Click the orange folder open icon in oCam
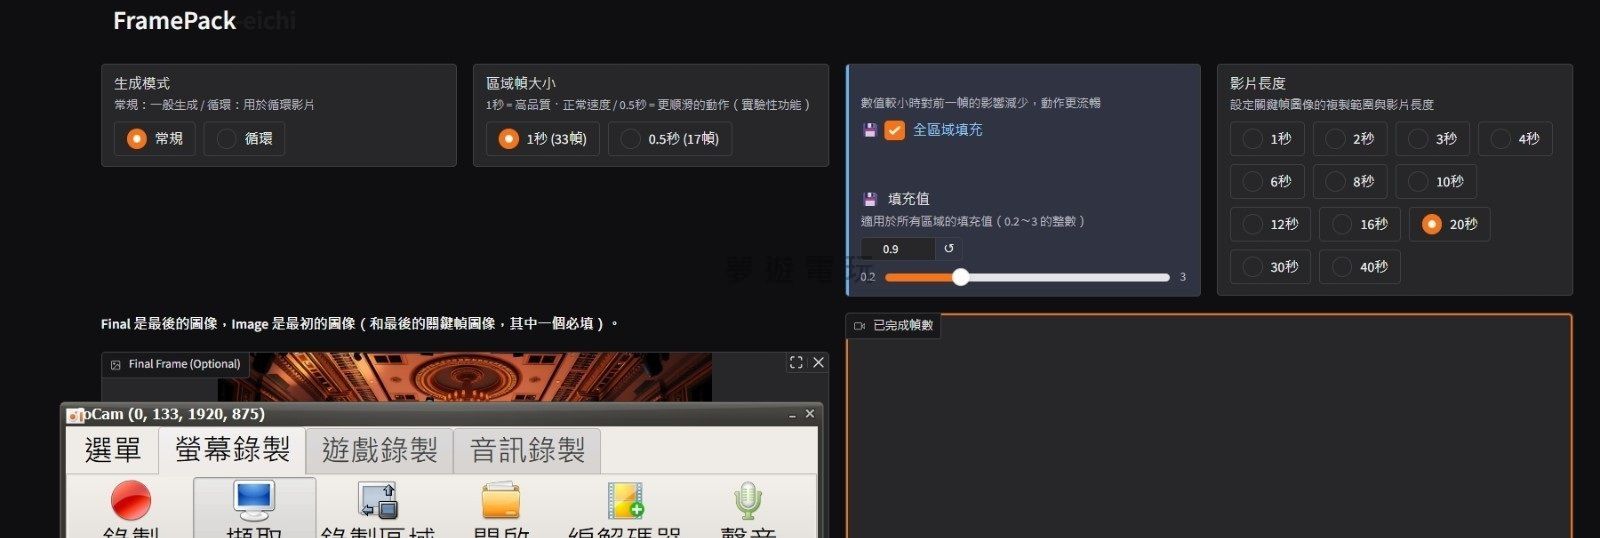Screen dimensions: 1600x538 [x=501, y=500]
